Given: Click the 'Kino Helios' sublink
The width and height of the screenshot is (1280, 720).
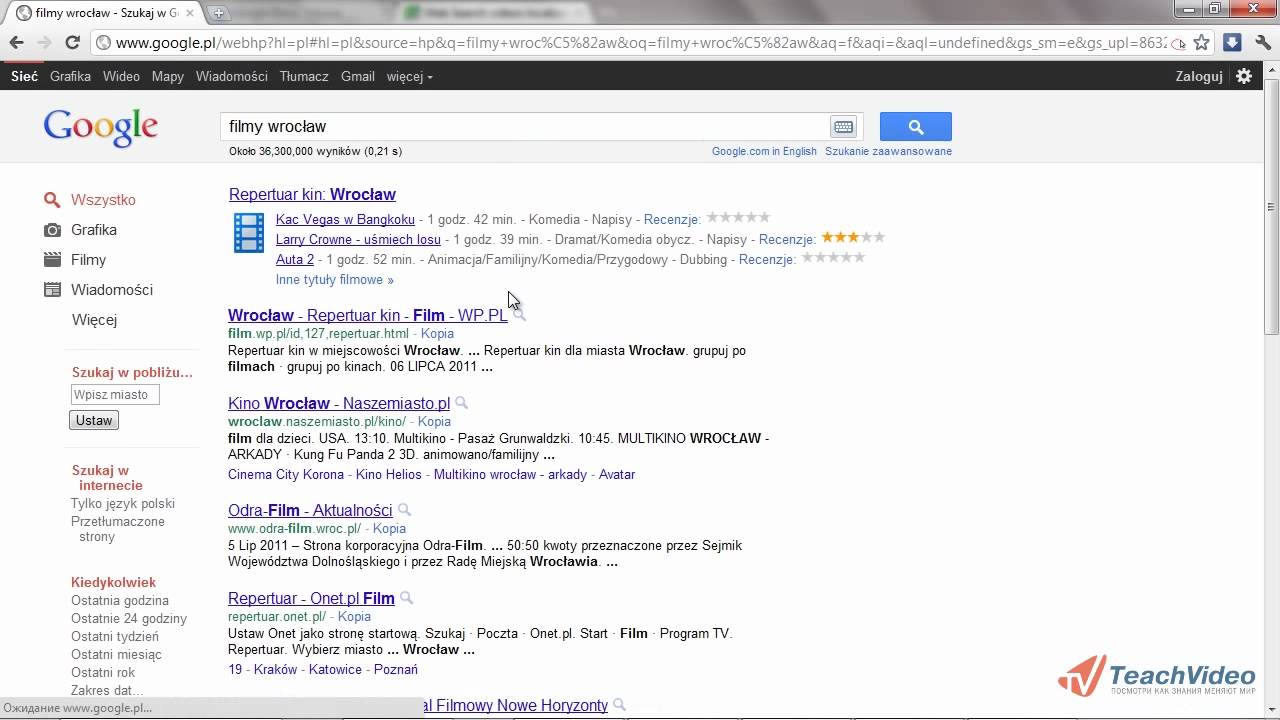Looking at the screenshot, I should 389,474.
